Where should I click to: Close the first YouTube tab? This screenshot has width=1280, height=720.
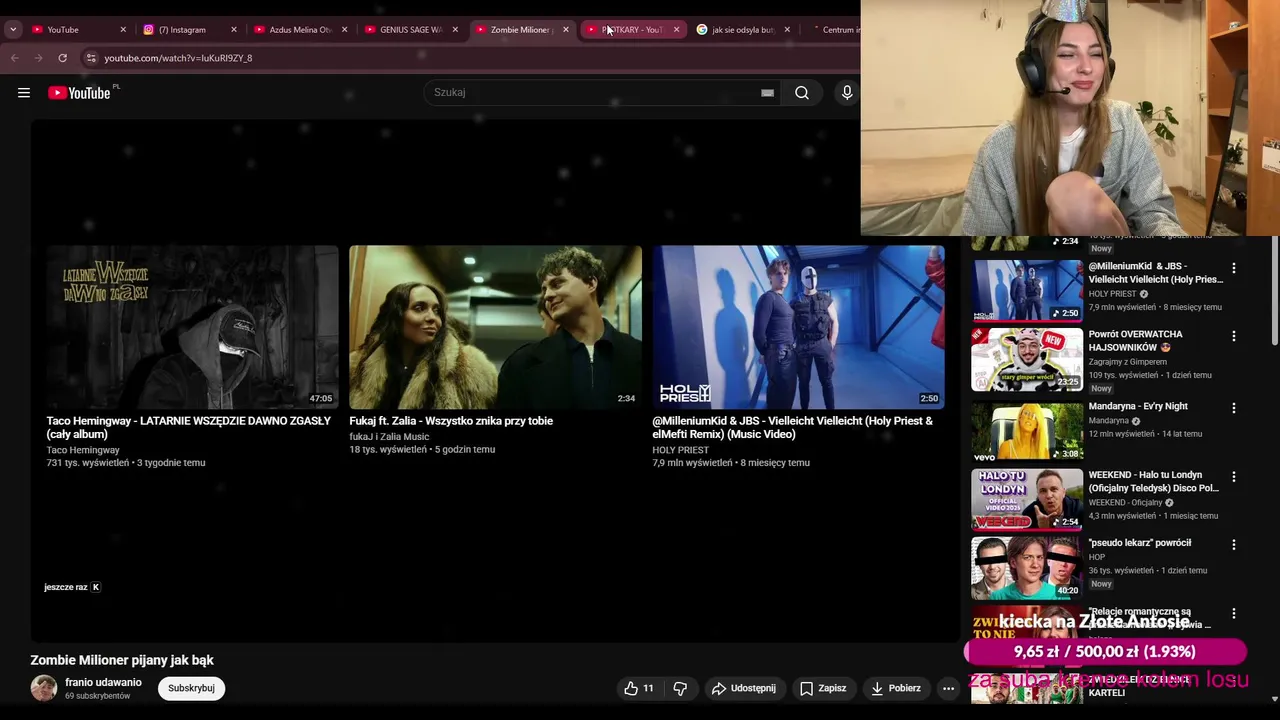tap(123, 30)
